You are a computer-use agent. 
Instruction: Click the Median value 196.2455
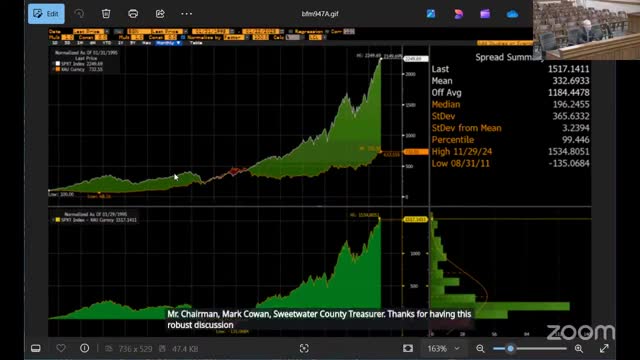point(571,104)
